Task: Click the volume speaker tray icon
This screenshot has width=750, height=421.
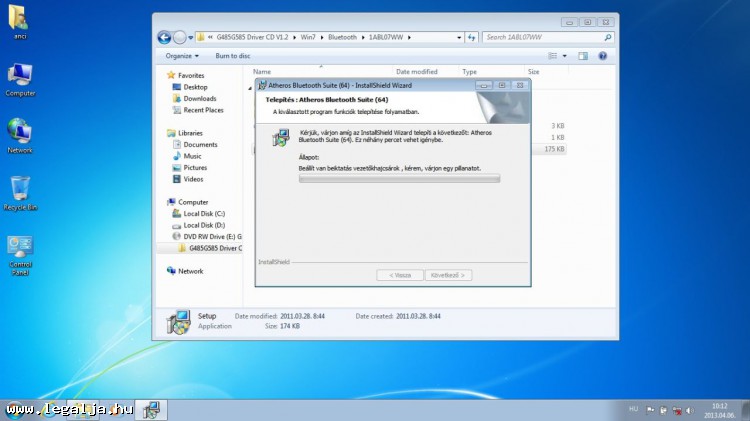Action: pos(688,410)
